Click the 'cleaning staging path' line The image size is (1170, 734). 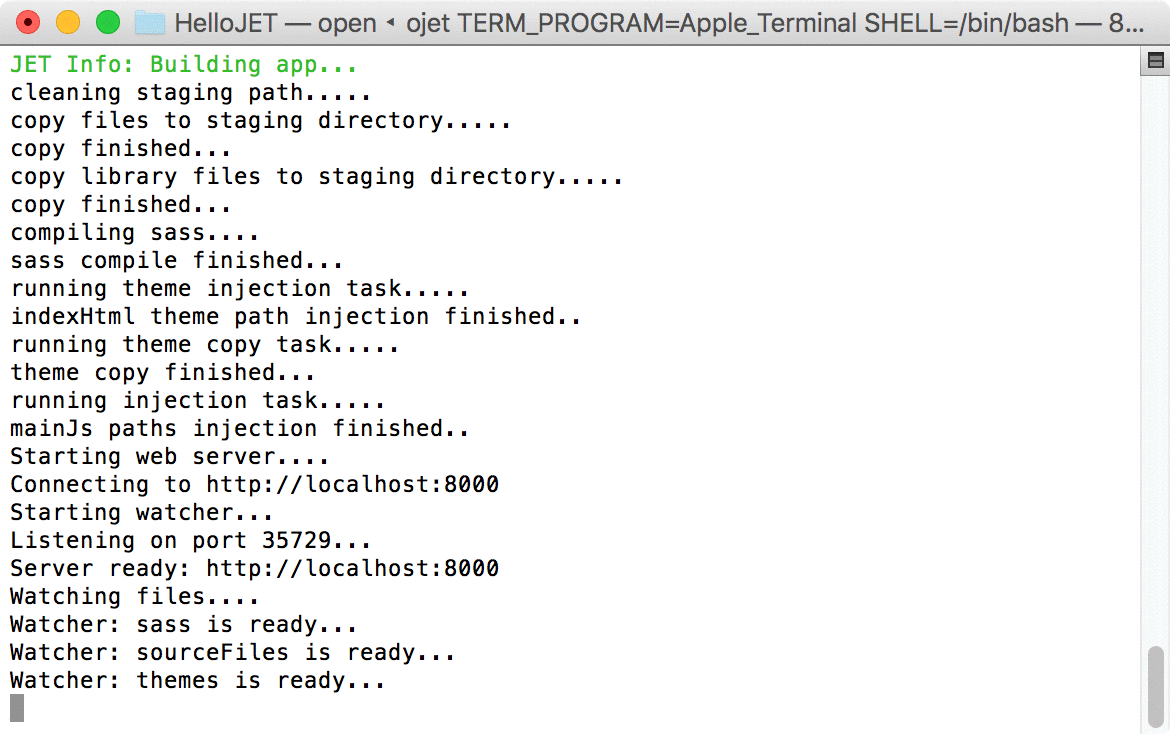click(190, 92)
